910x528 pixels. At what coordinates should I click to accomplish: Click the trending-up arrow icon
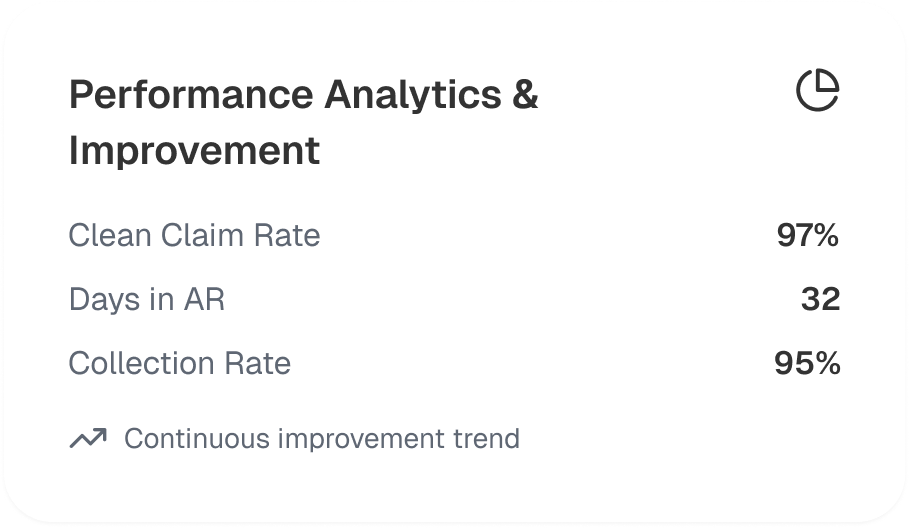tap(88, 438)
